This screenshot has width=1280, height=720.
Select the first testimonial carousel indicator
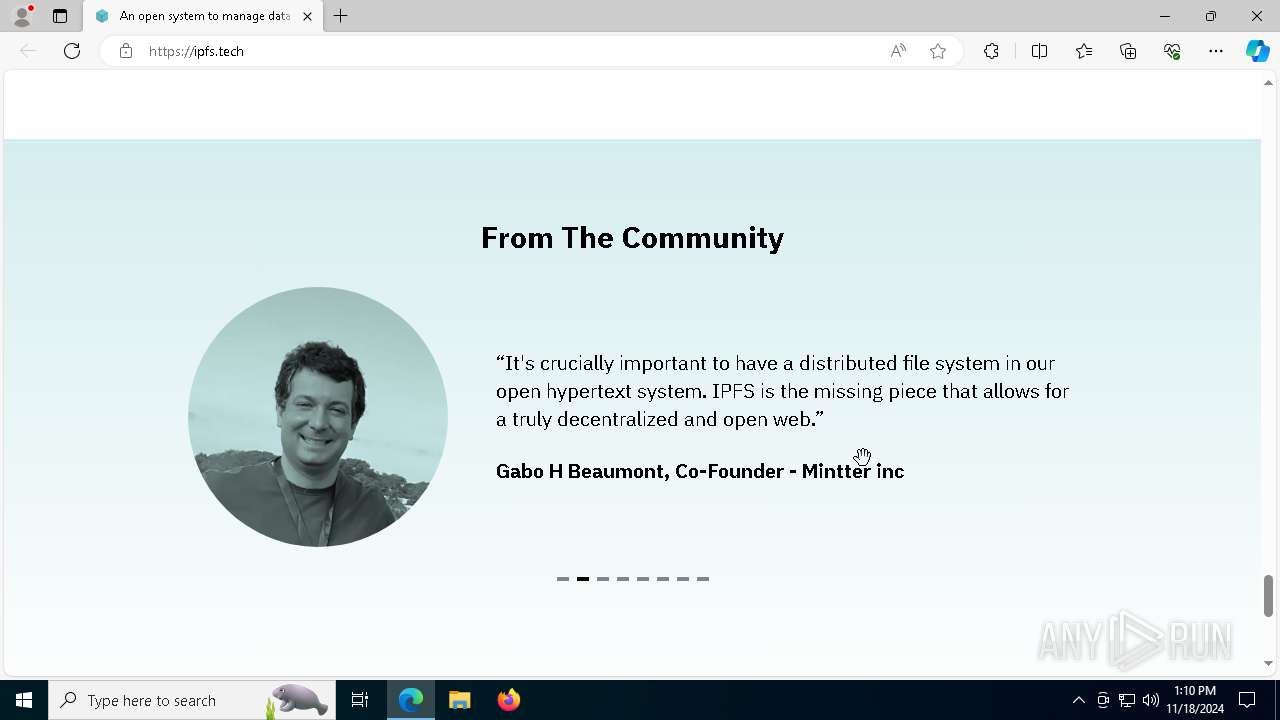pos(563,579)
